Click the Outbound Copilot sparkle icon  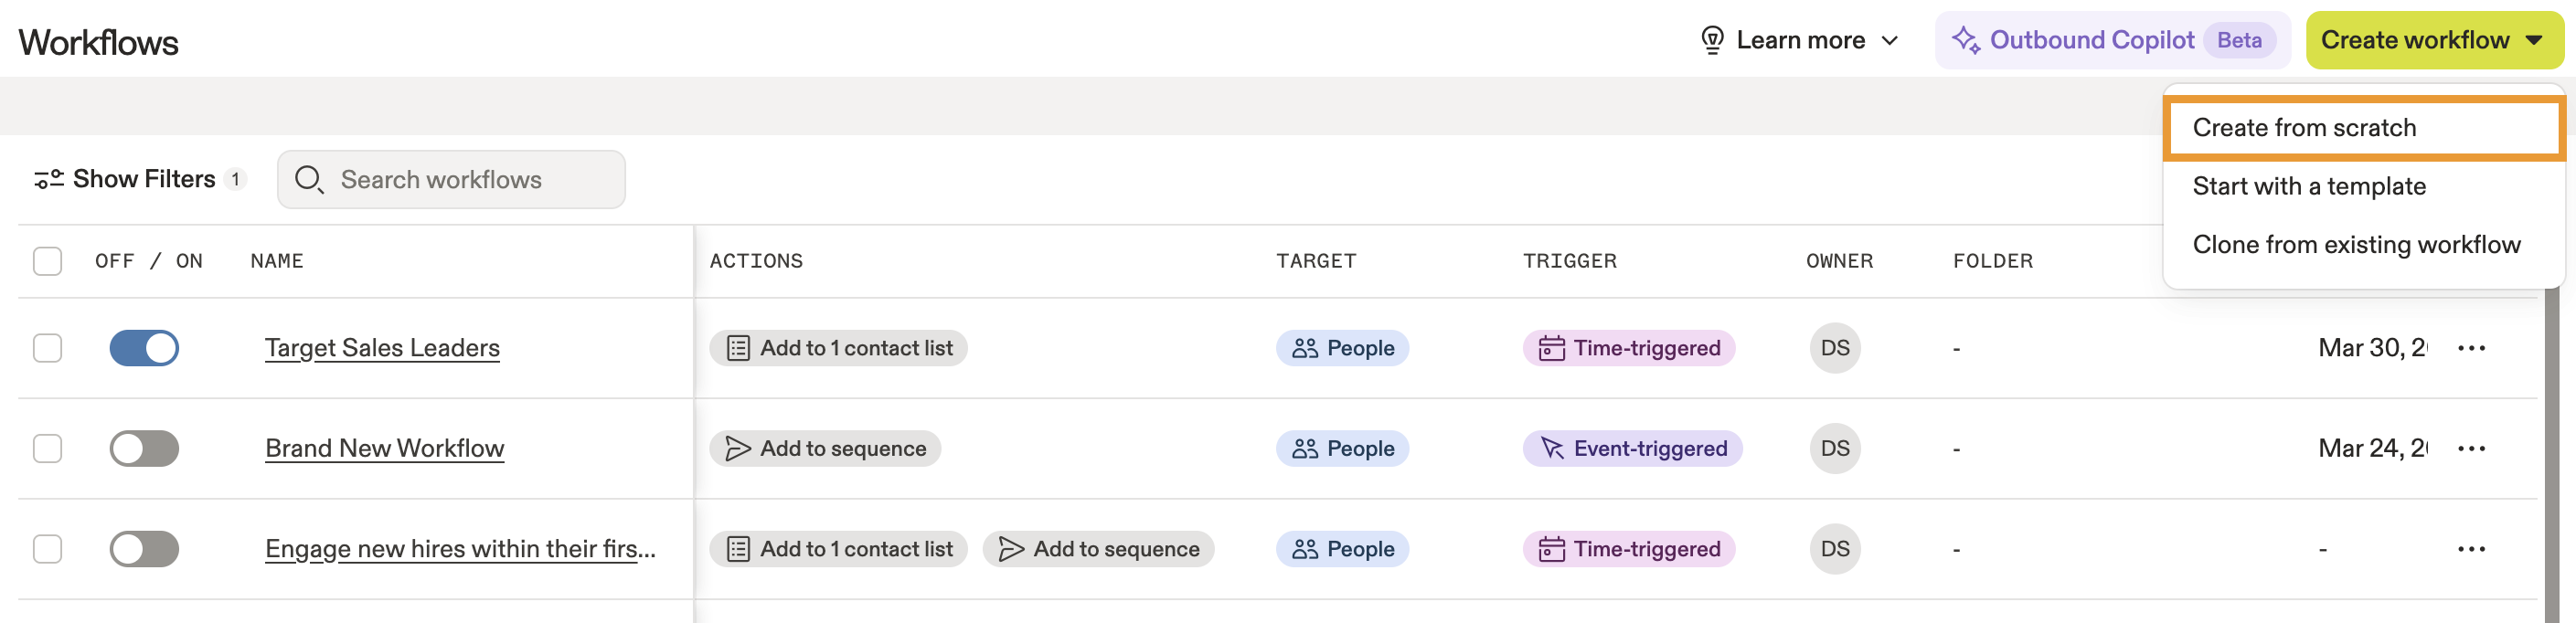[1965, 40]
